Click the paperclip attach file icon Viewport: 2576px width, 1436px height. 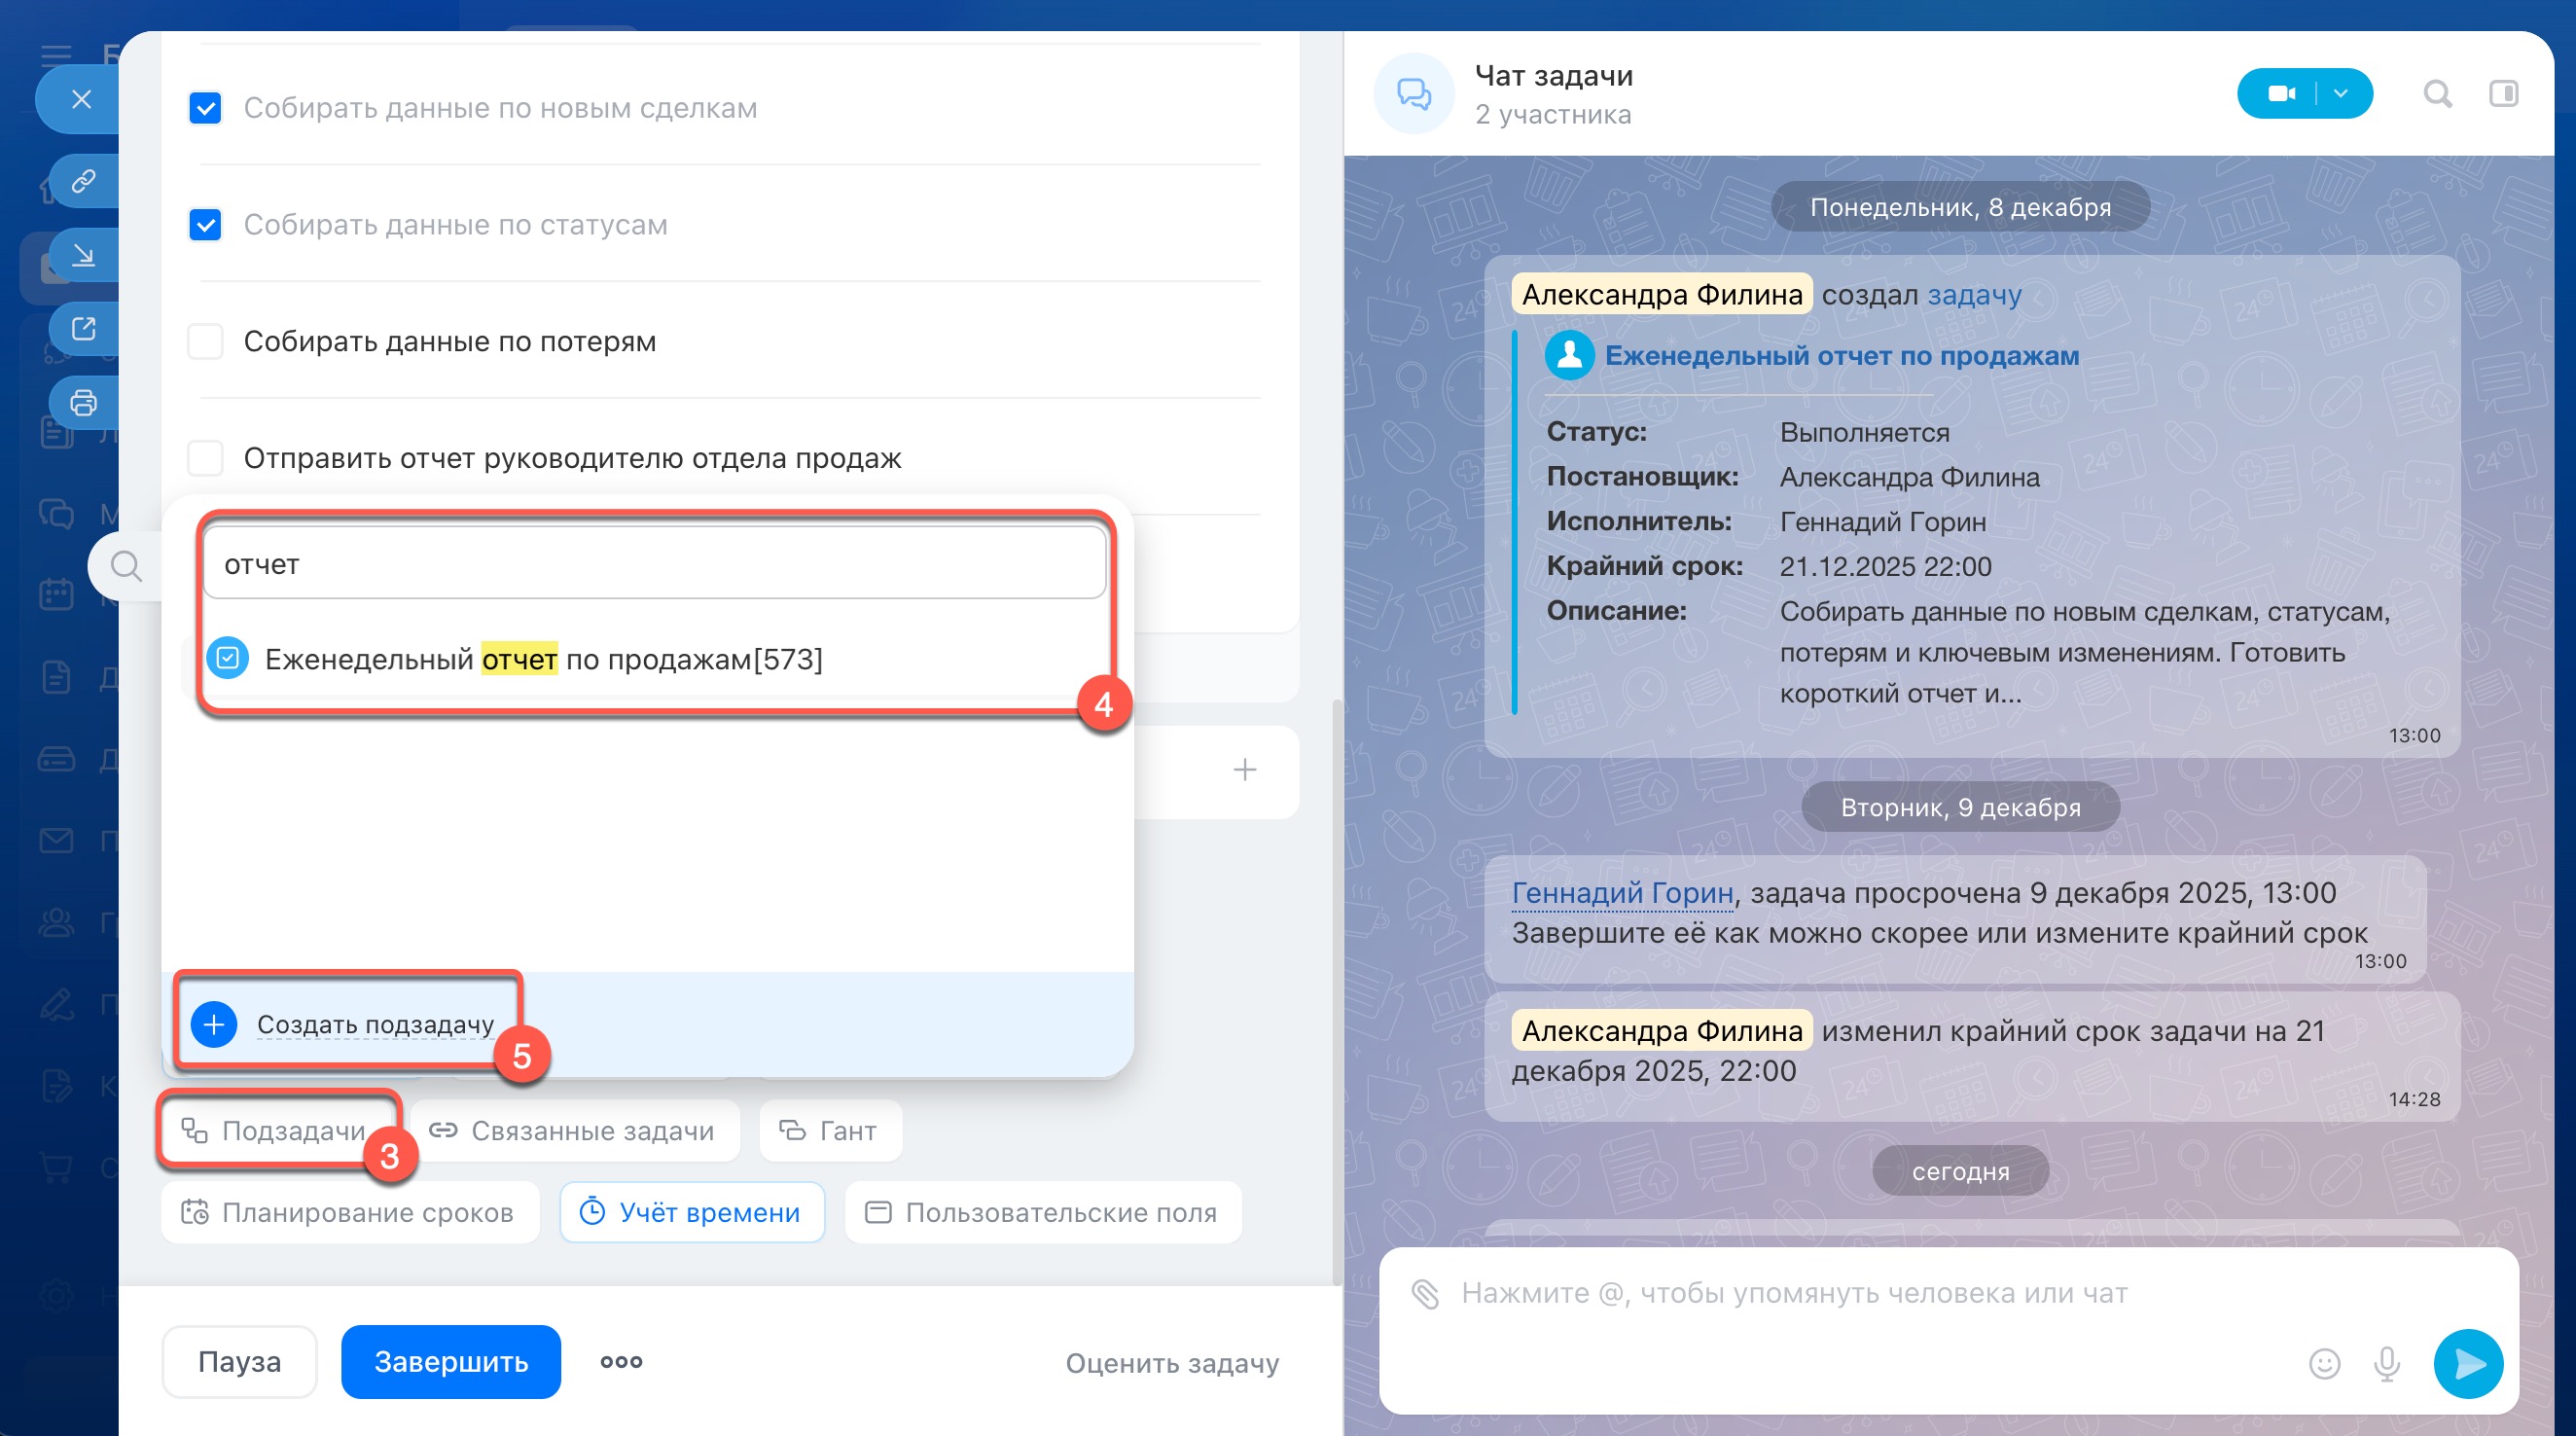[x=1425, y=1293]
